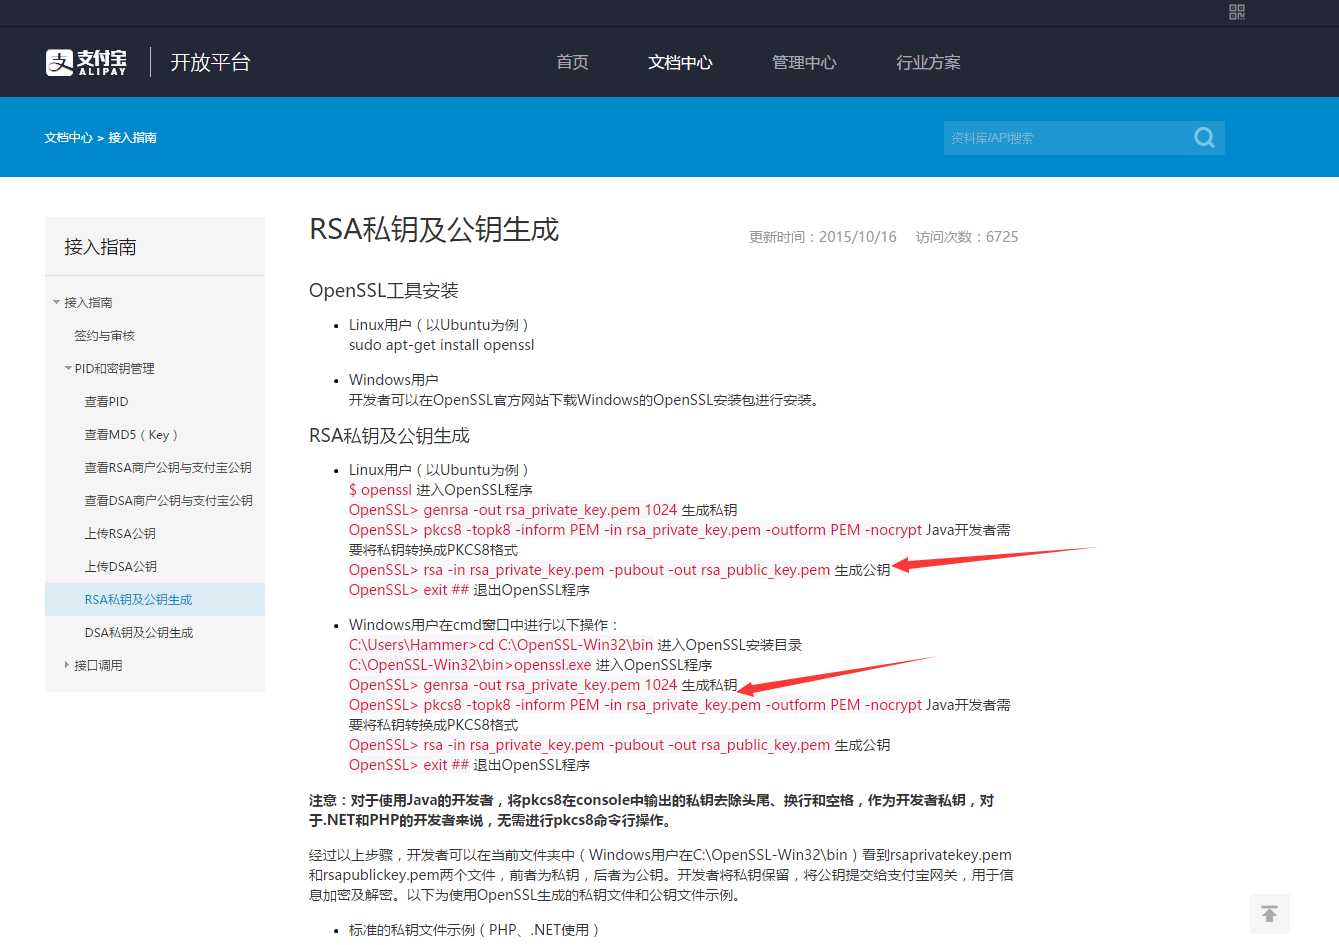Open 上传RSA公钥 in the sidebar
Viewport: 1339px width, 945px height.
(120, 533)
